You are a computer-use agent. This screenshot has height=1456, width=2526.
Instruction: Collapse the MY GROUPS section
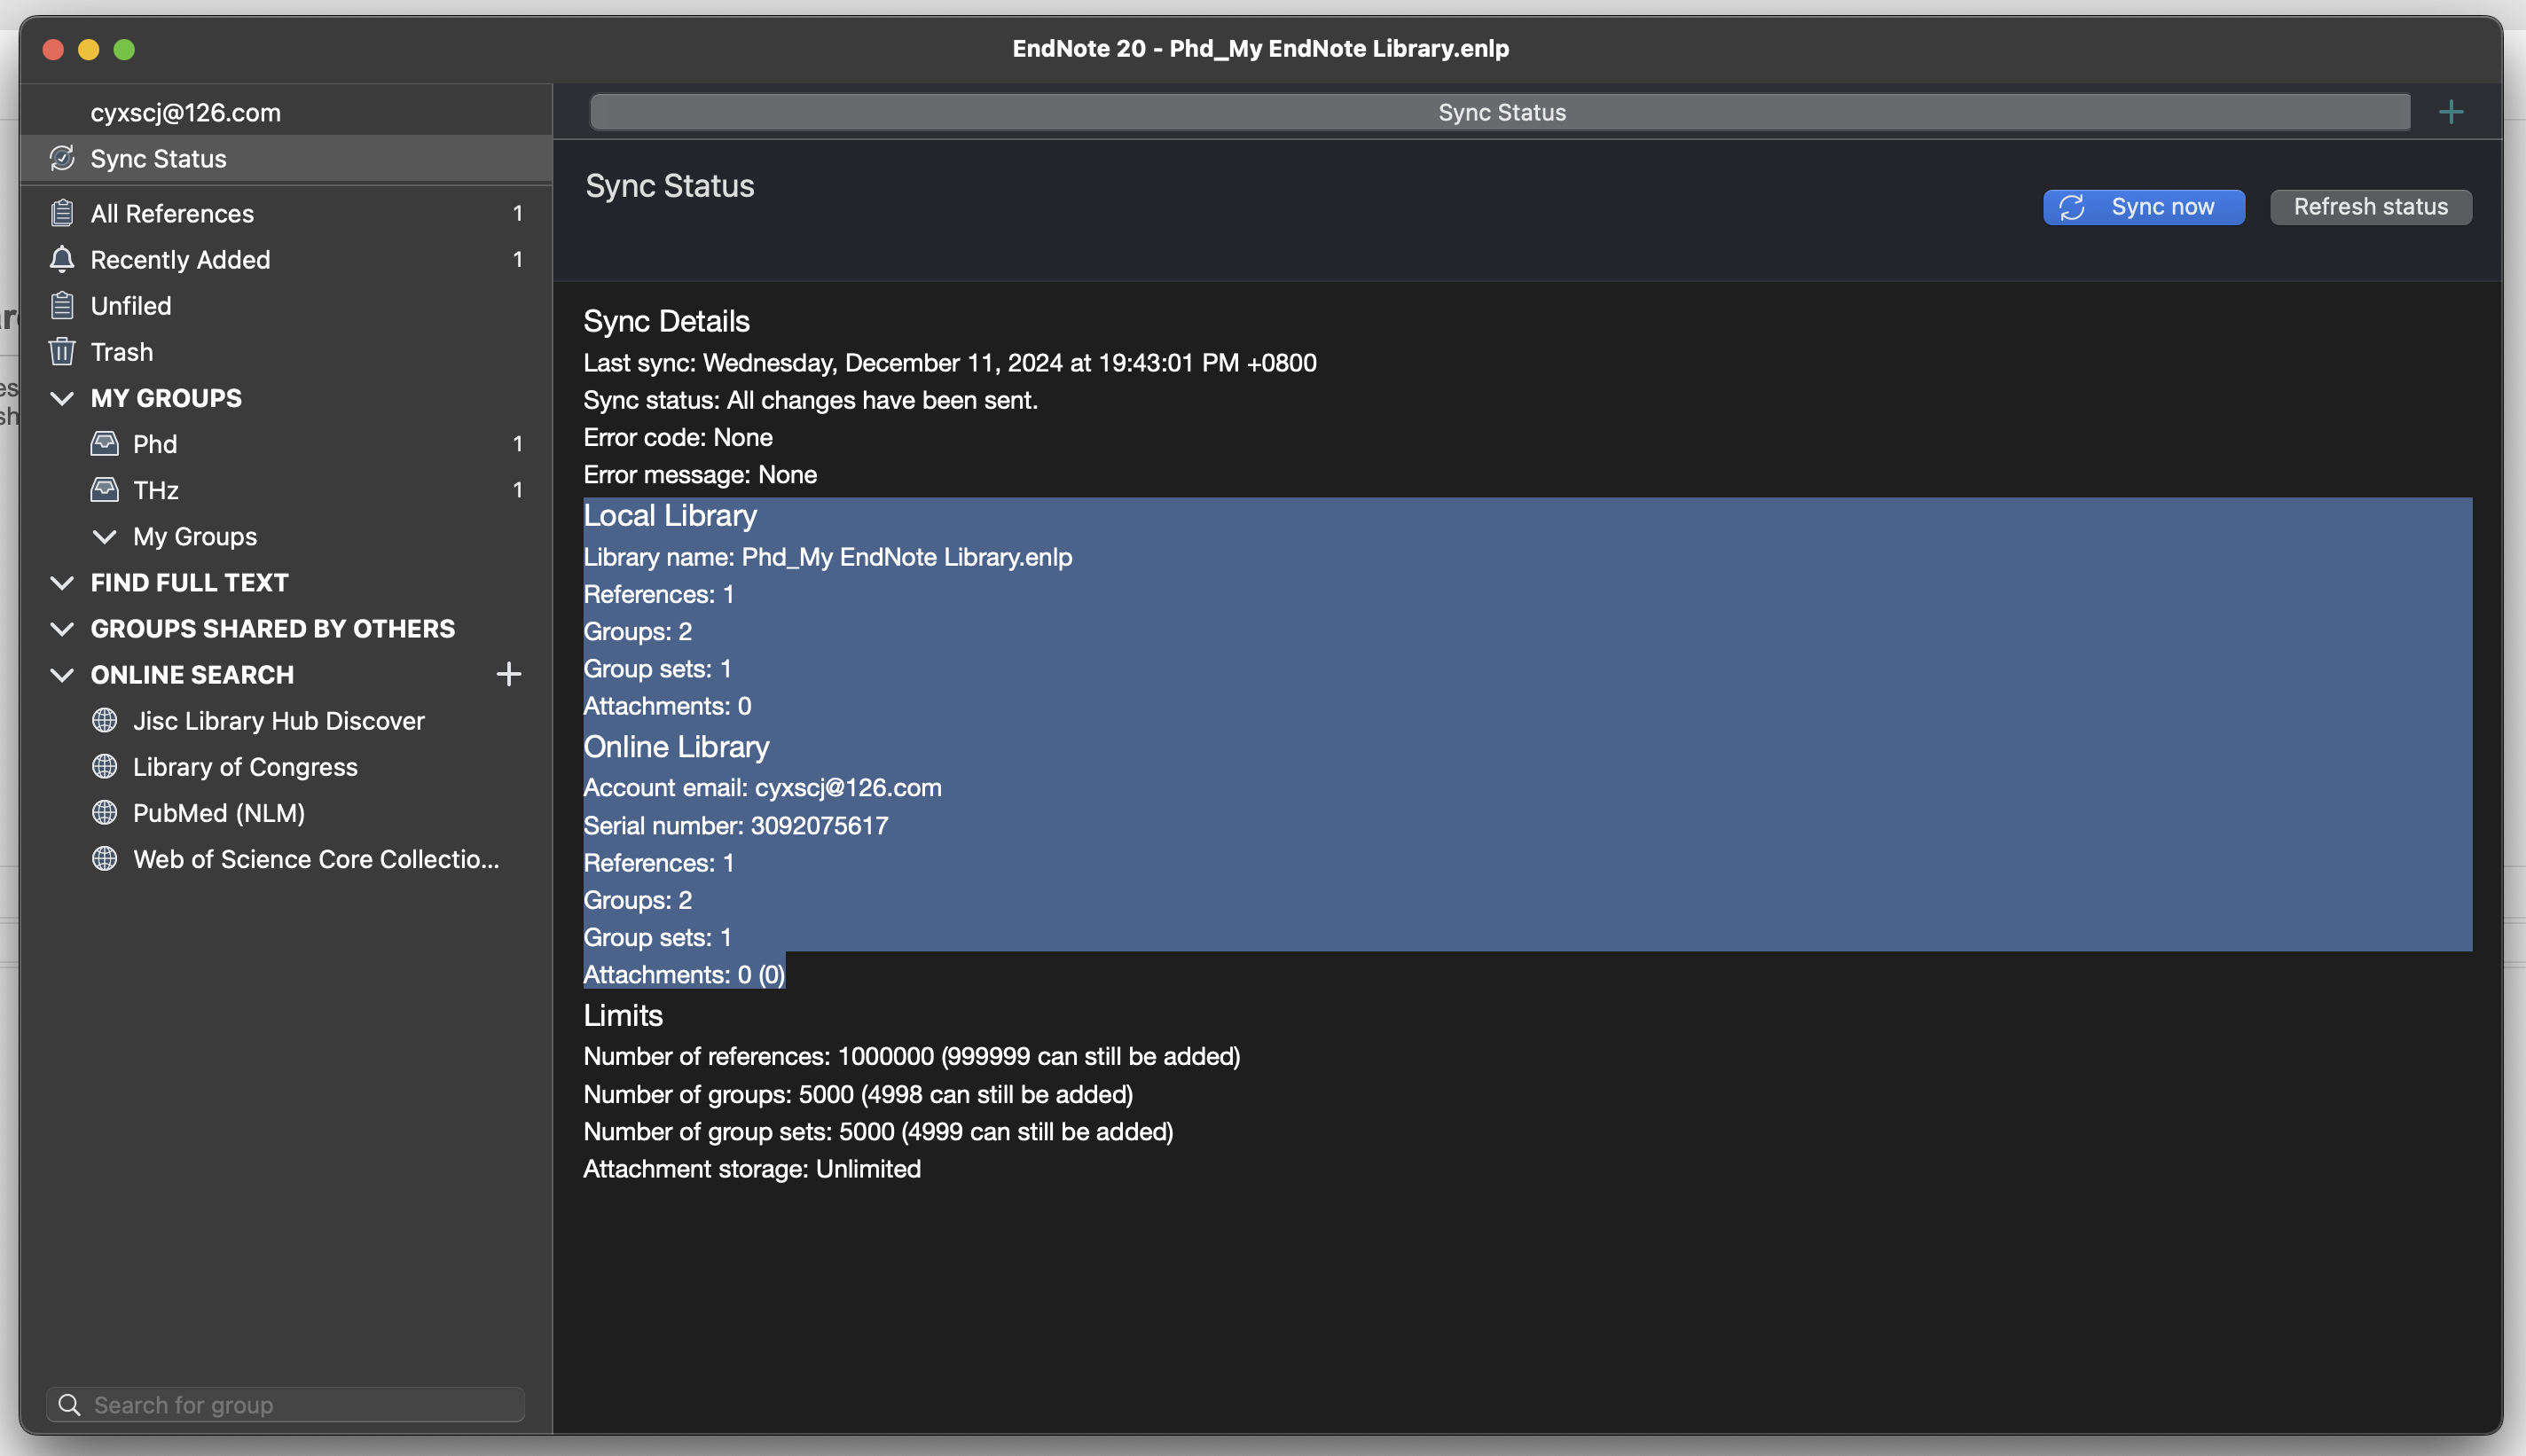tap(62, 398)
